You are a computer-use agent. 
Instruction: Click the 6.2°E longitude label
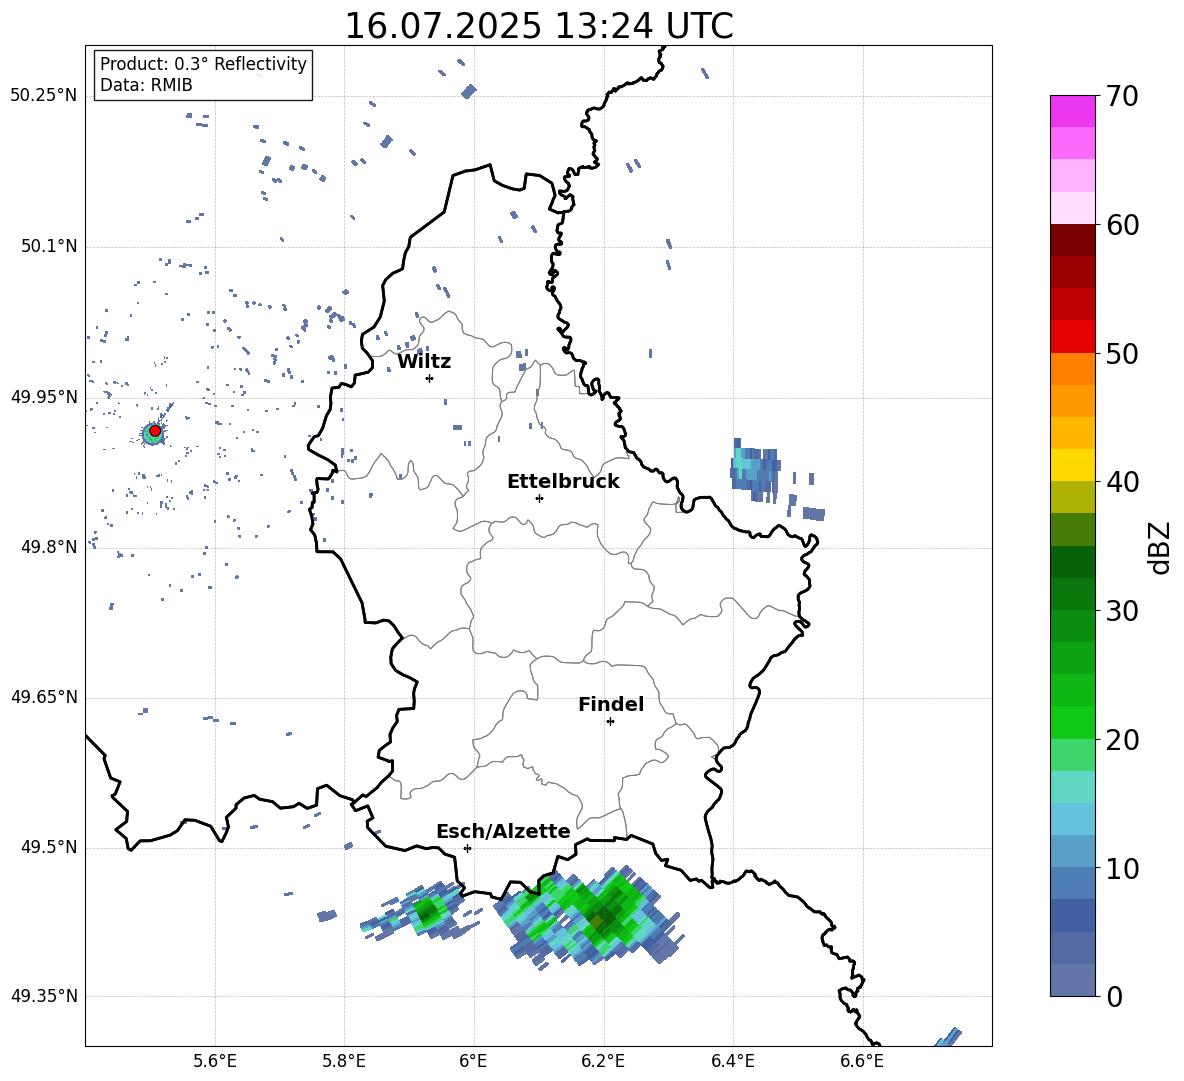603,1061
